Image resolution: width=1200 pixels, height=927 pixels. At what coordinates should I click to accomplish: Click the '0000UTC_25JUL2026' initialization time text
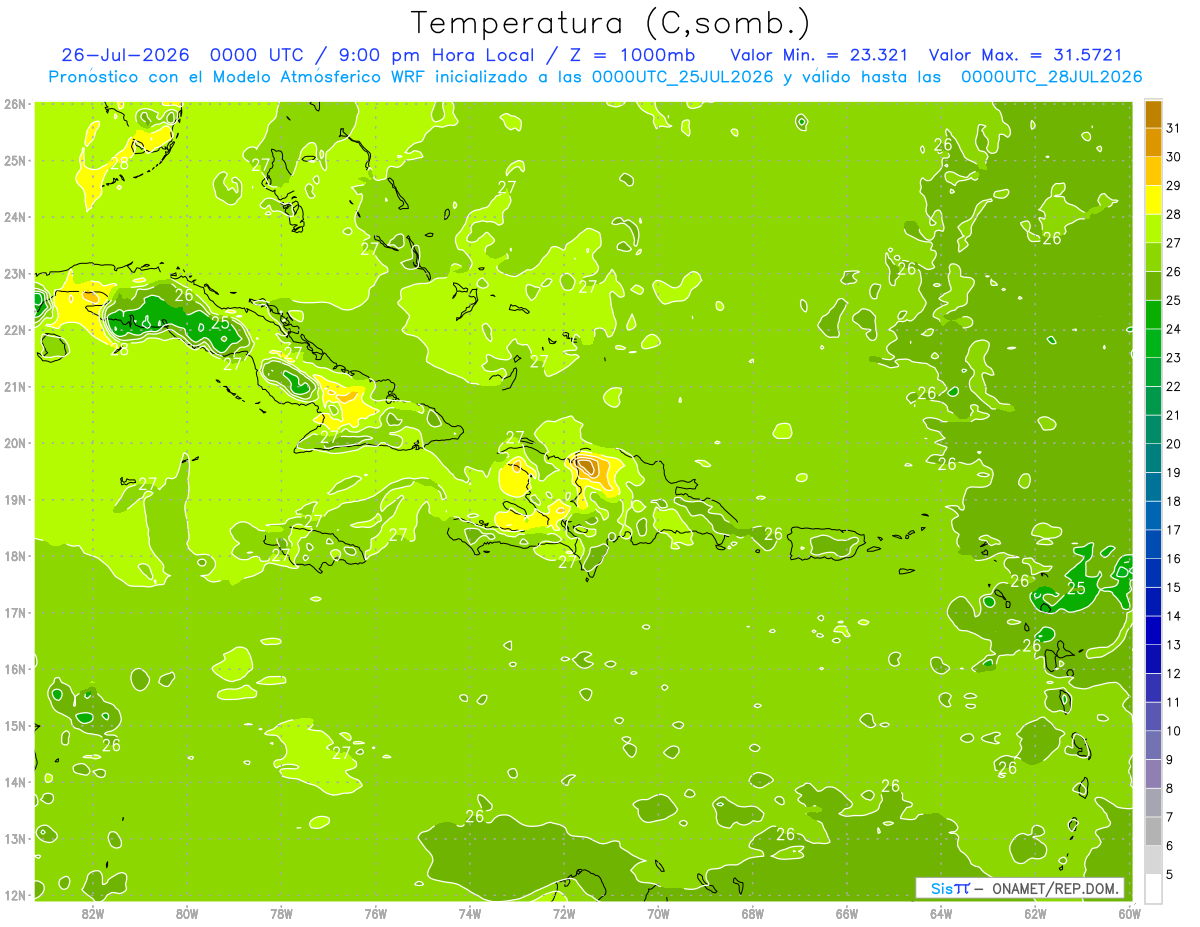click(x=682, y=76)
